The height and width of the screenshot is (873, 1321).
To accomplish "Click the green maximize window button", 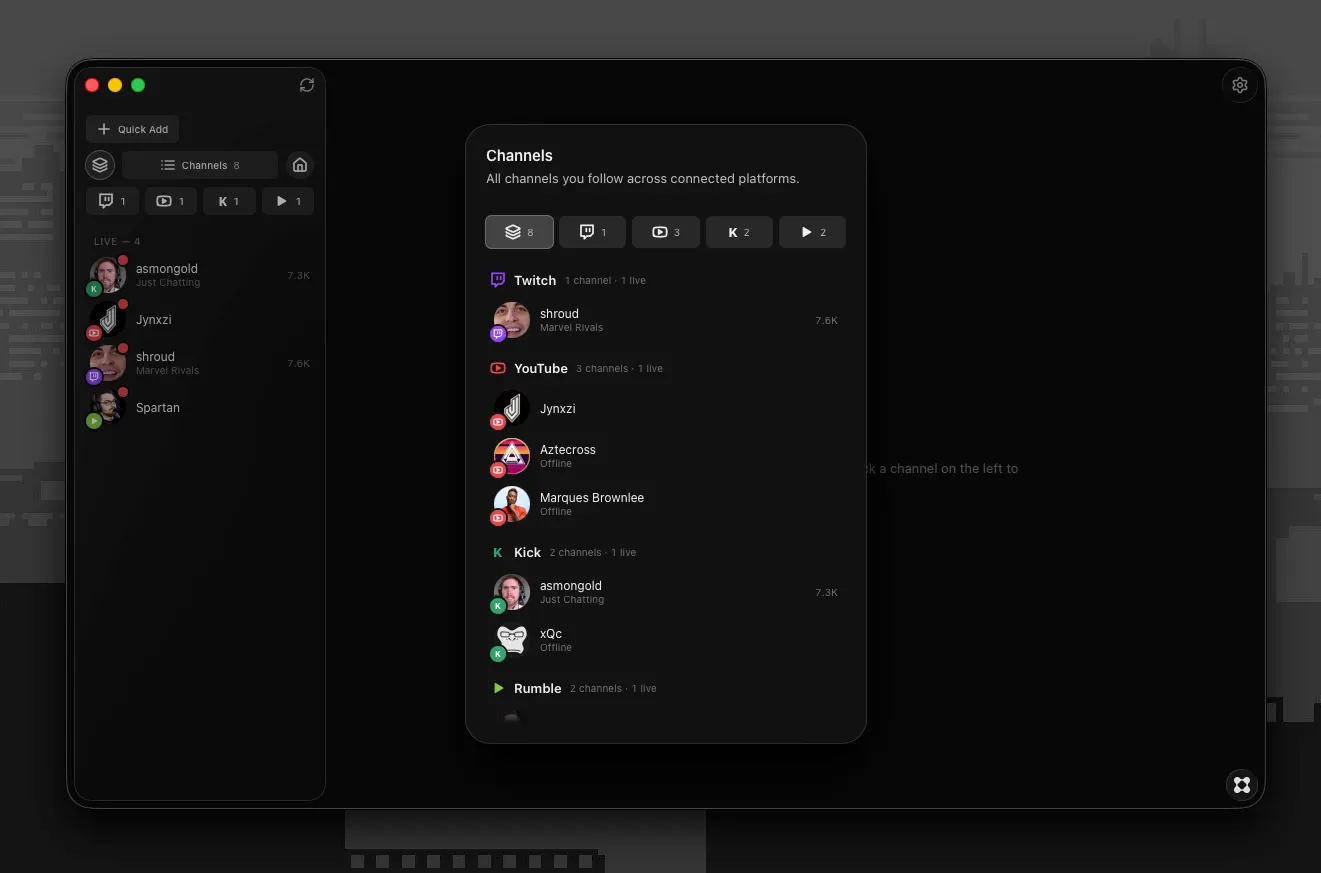I will (x=138, y=85).
